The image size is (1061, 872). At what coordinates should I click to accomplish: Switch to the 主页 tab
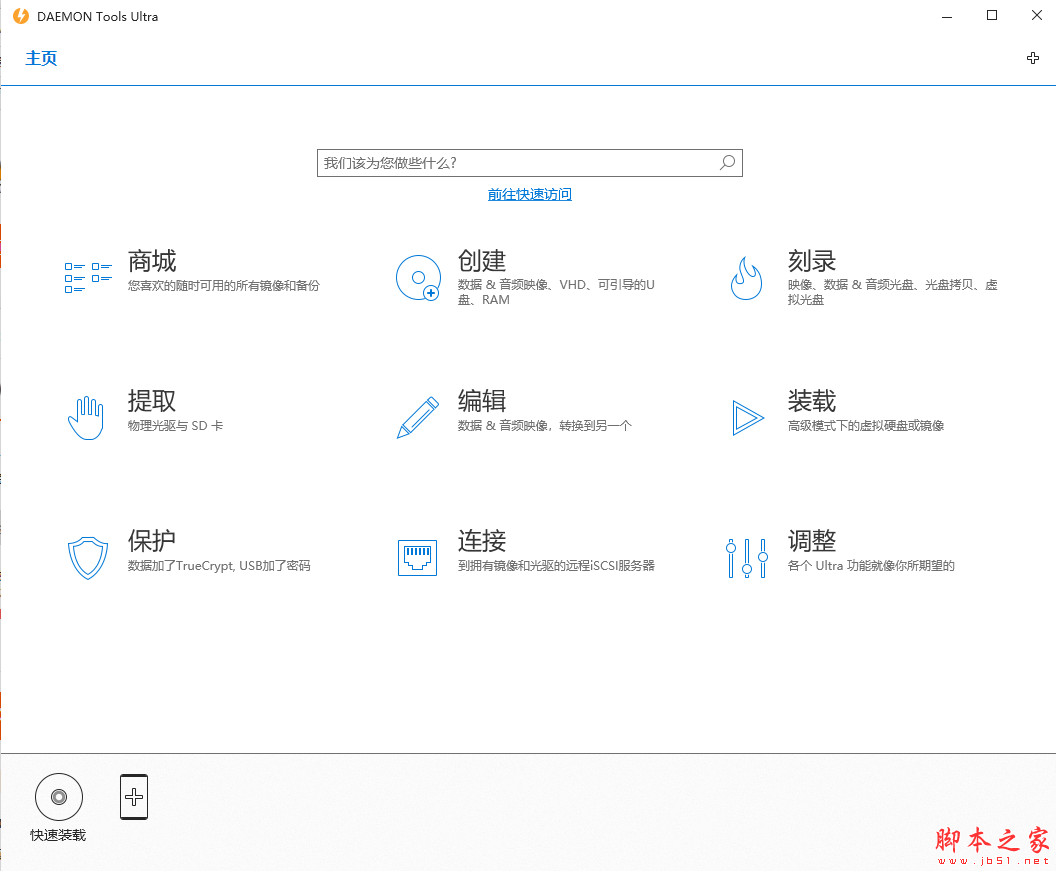pyautogui.click(x=42, y=58)
